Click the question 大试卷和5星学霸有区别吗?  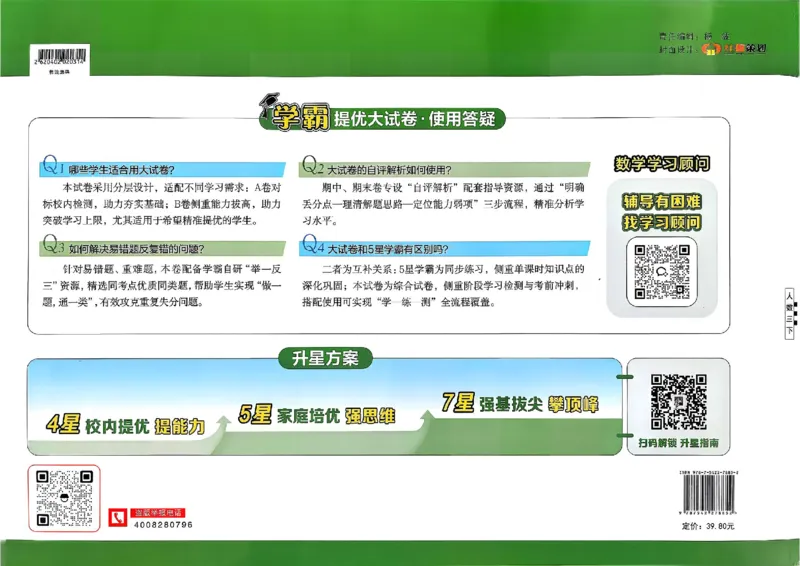coord(388,249)
